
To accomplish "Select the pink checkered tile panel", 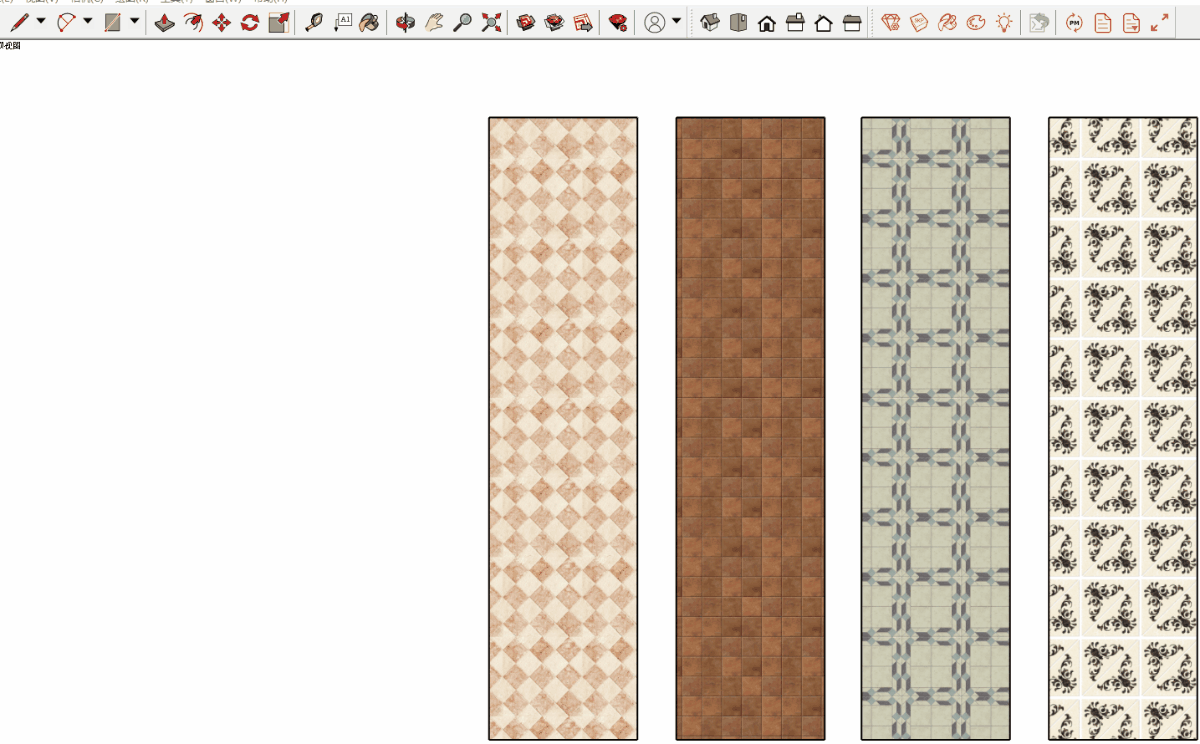I will click(563, 428).
